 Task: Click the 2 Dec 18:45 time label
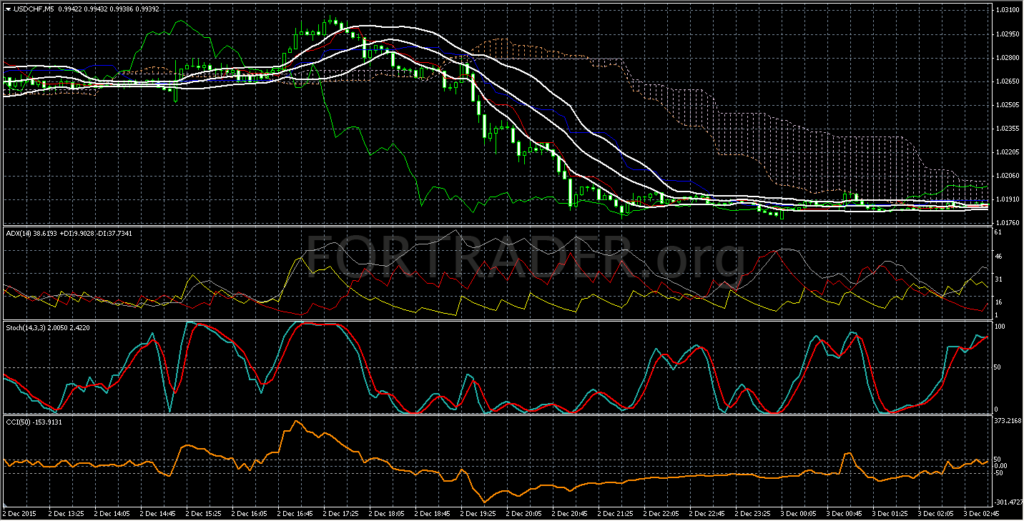(434, 514)
